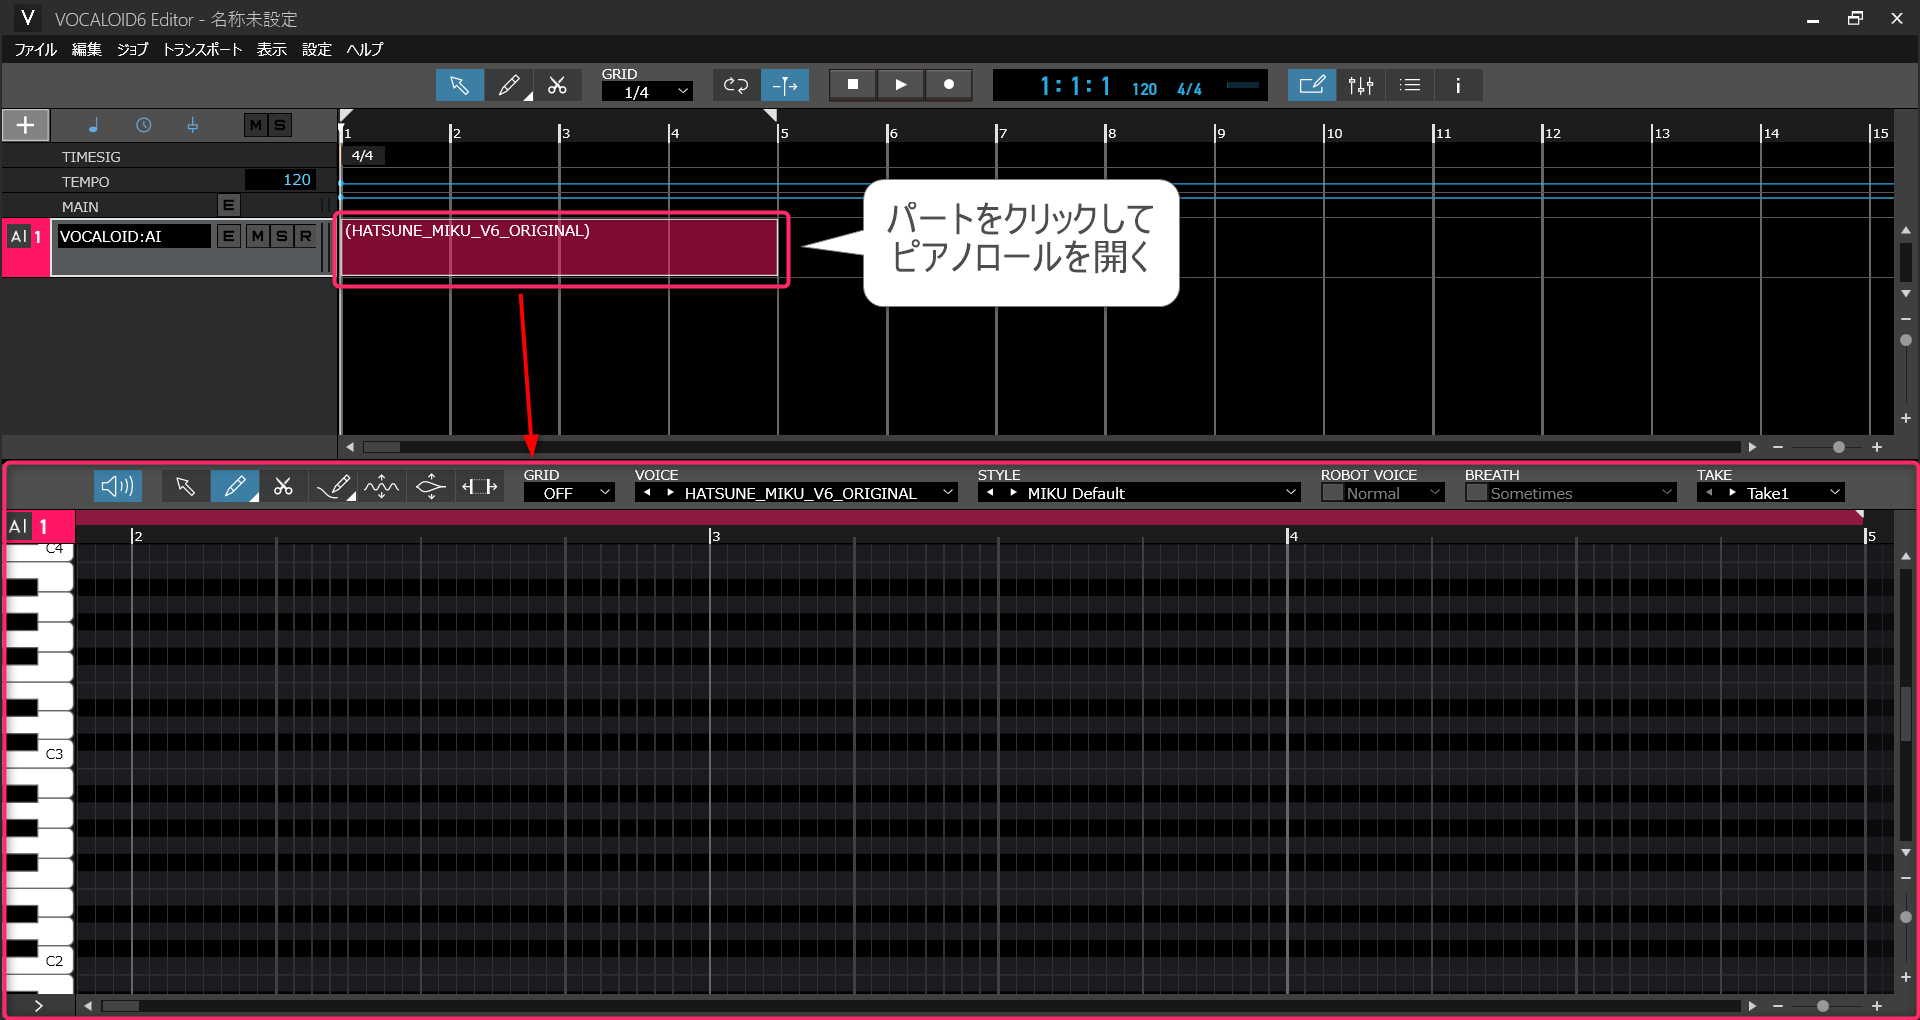The height and width of the screenshot is (1020, 1920).
Task: Open the ヘルプ menu
Action: pos(365,49)
